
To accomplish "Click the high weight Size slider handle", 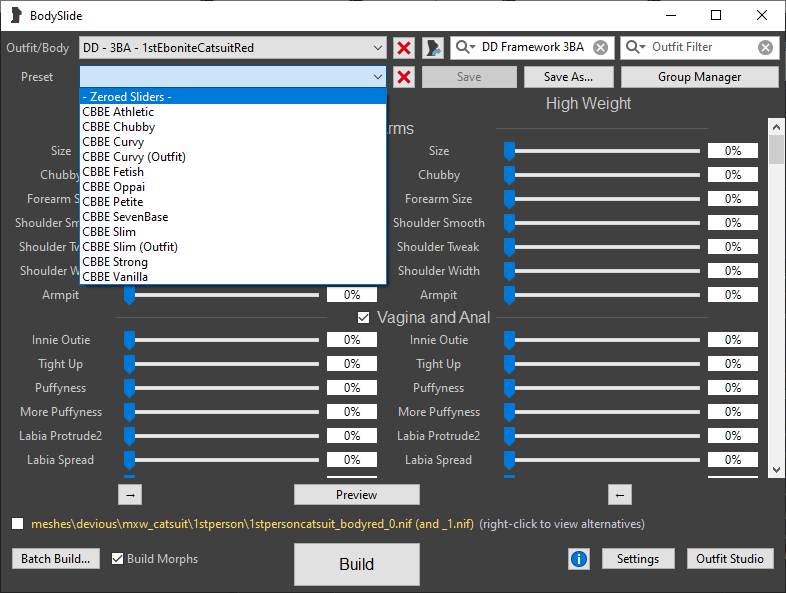I will tap(509, 151).
